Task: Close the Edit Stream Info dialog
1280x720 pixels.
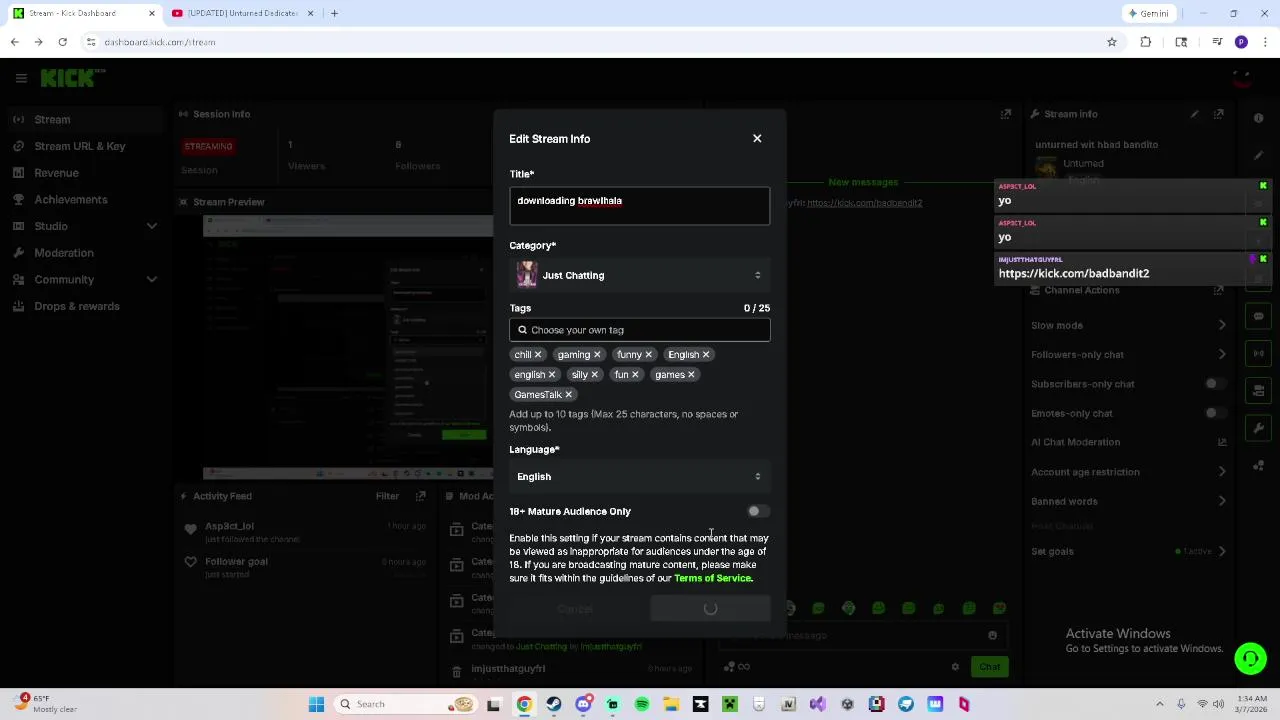Action: pos(757,139)
